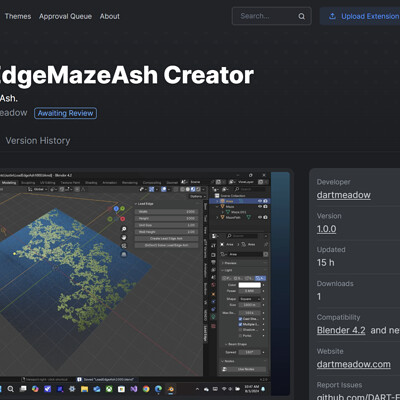In the Blender screenshot taskbar, click the Task View icon
The width and height of the screenshot is (400, 400).
click(23, 389)
